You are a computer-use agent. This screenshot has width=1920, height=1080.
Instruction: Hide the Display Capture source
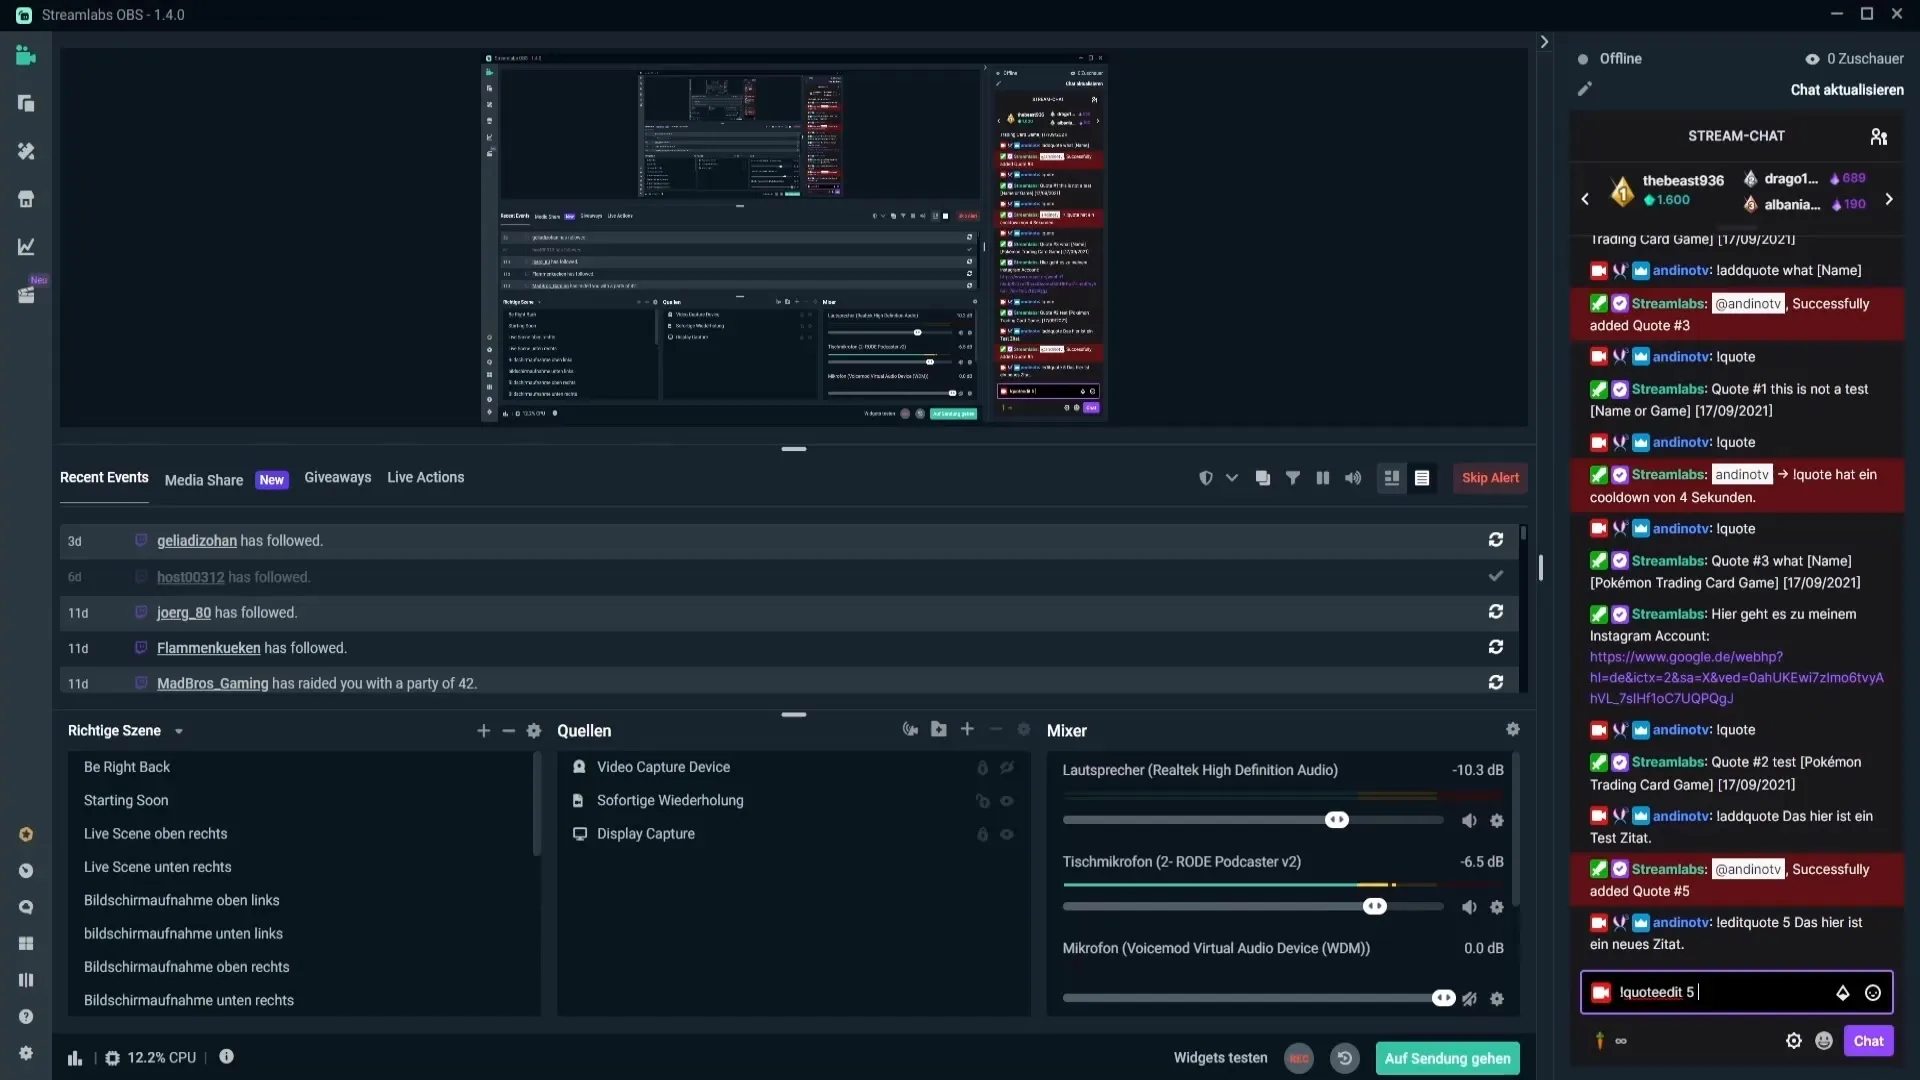pyautogui.click(x=1007, y=835)
